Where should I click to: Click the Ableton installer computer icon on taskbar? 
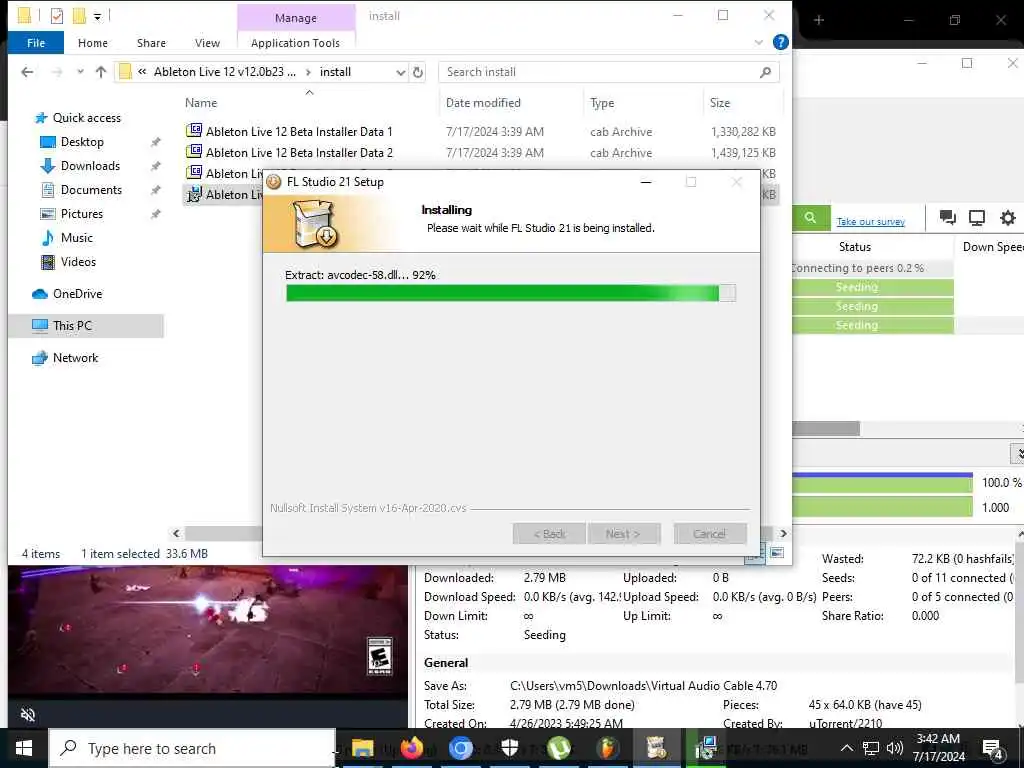click(705, 748)
